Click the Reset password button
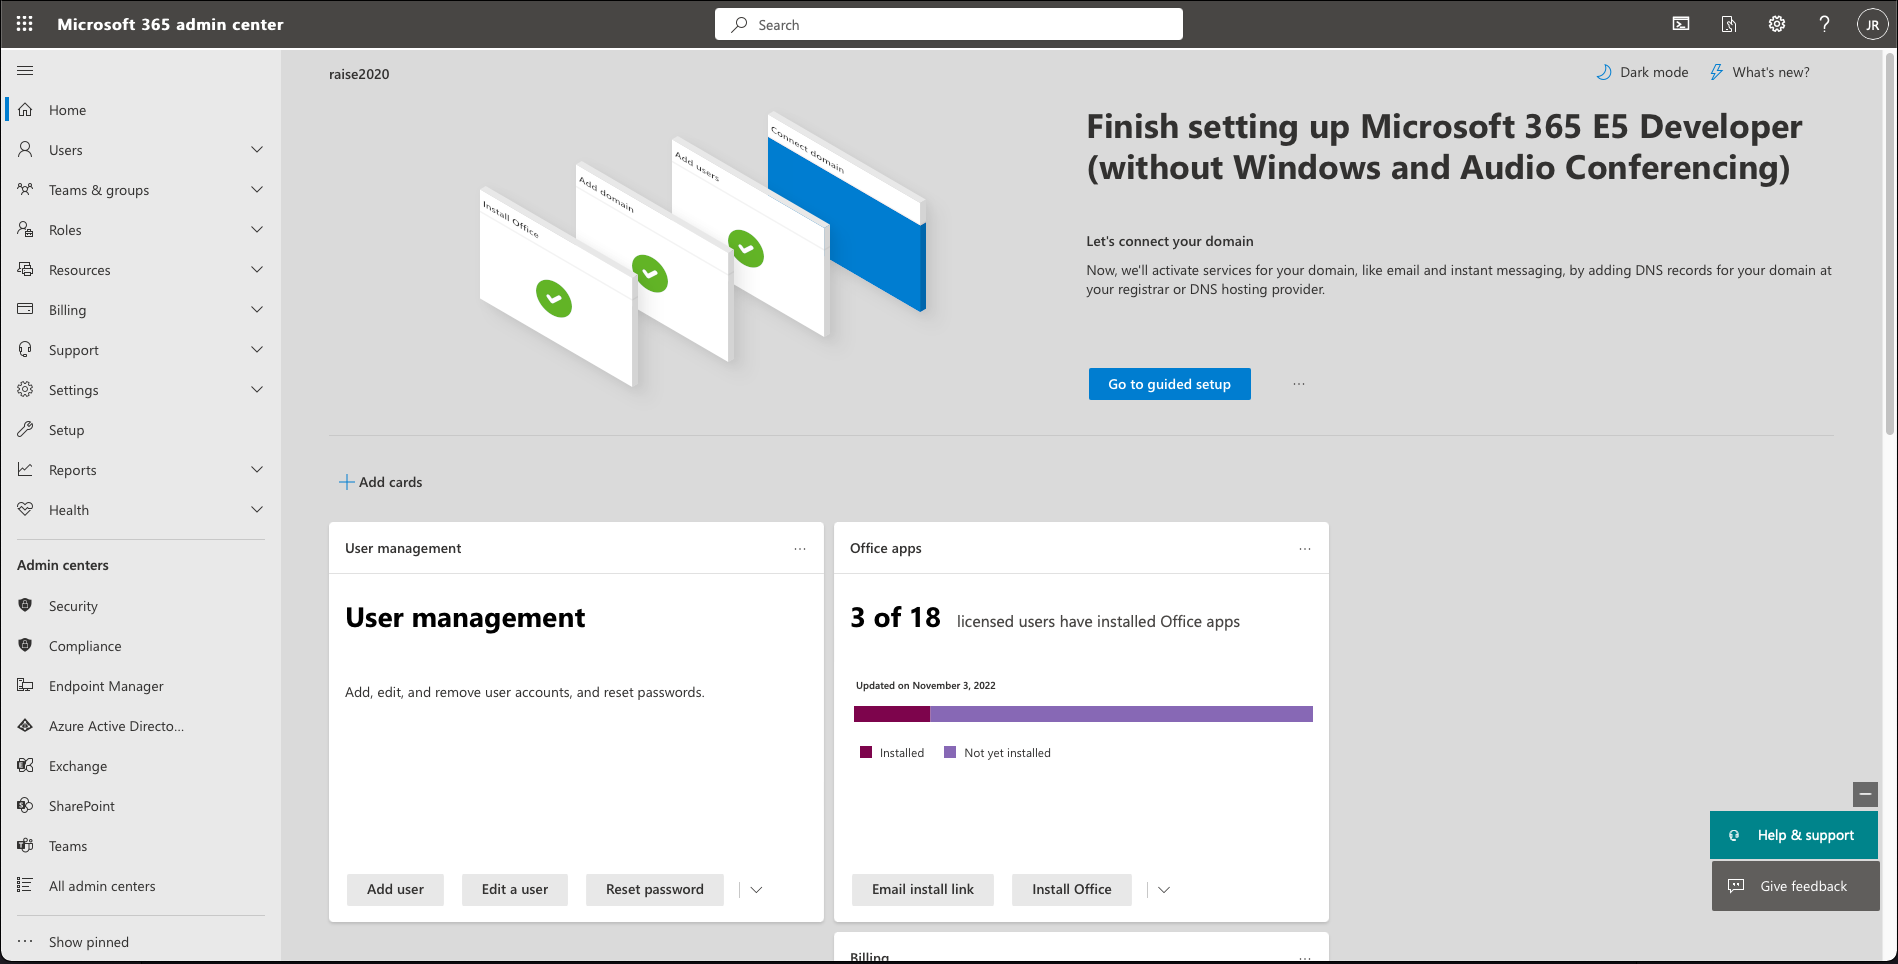Viewport: 1898px width, 964px height. coord(654,890)
